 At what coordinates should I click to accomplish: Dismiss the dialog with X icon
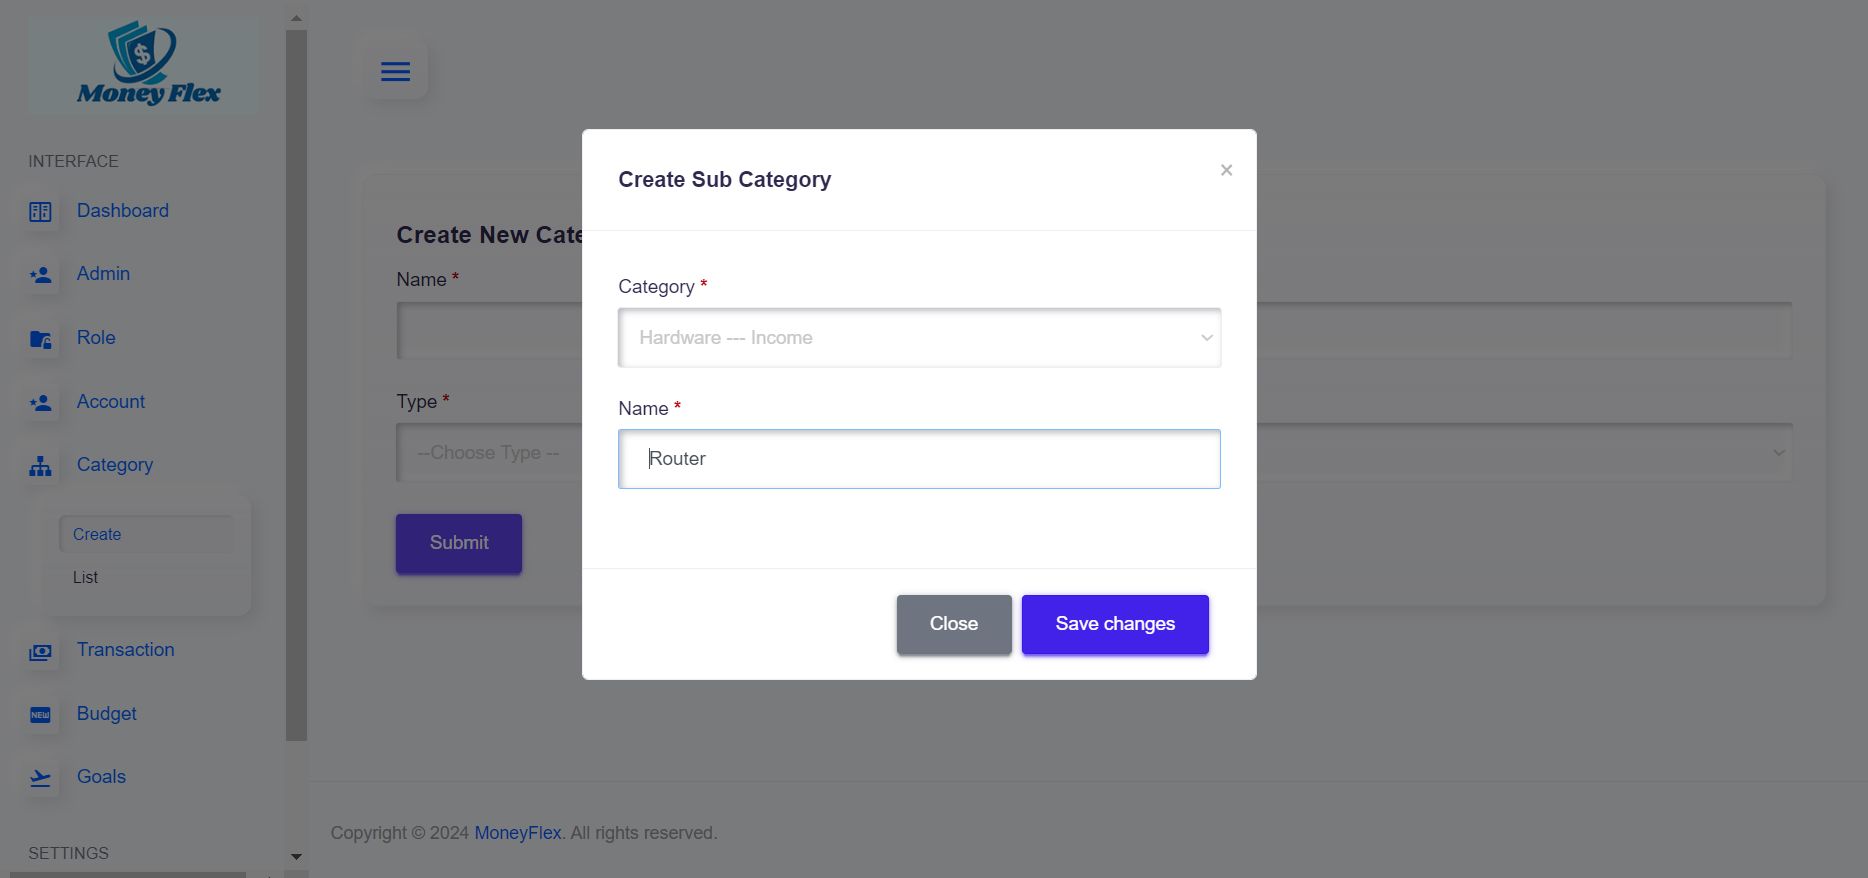1226,170
